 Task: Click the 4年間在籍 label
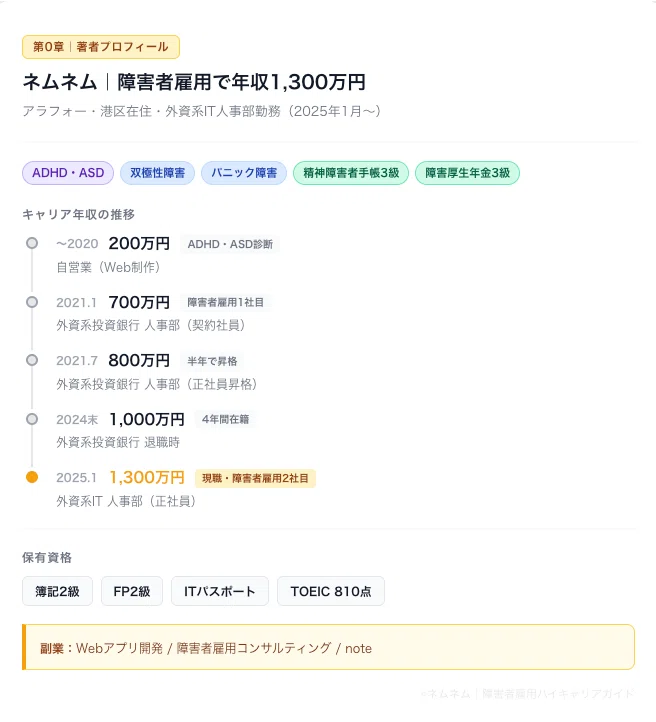pyautogui.click(x=225, y=419)
